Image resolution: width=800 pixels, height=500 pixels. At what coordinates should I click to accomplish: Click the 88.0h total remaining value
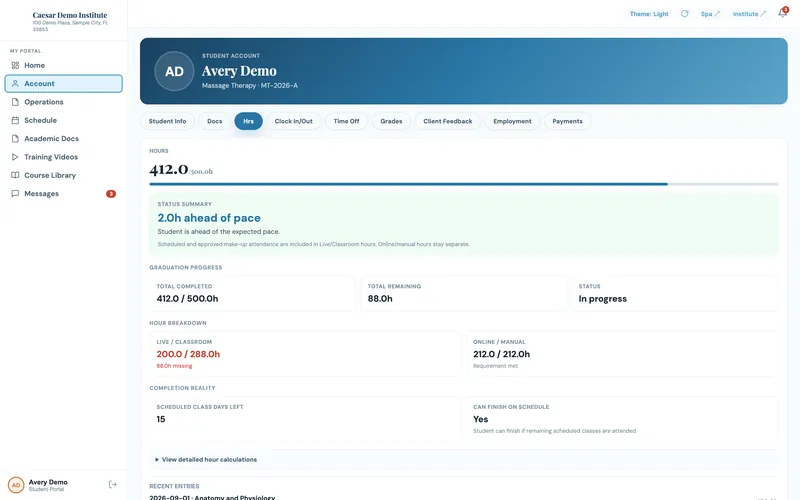[380, 299]
